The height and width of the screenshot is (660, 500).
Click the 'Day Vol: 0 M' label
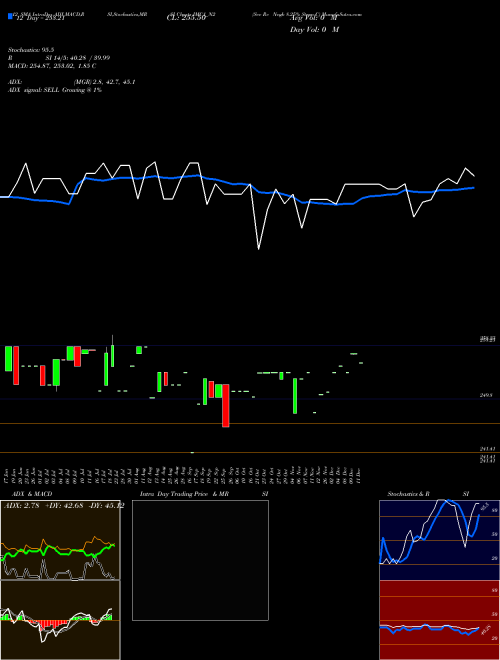[x=314, y=30]
